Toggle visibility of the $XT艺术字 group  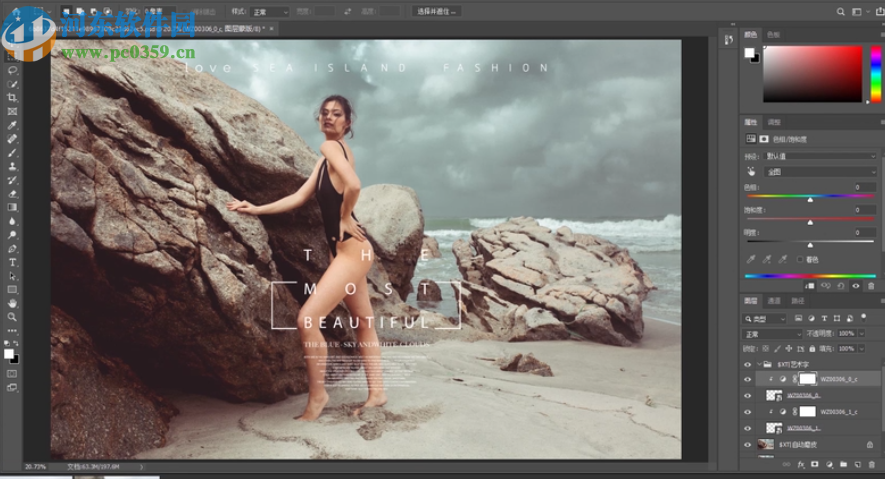747,365
